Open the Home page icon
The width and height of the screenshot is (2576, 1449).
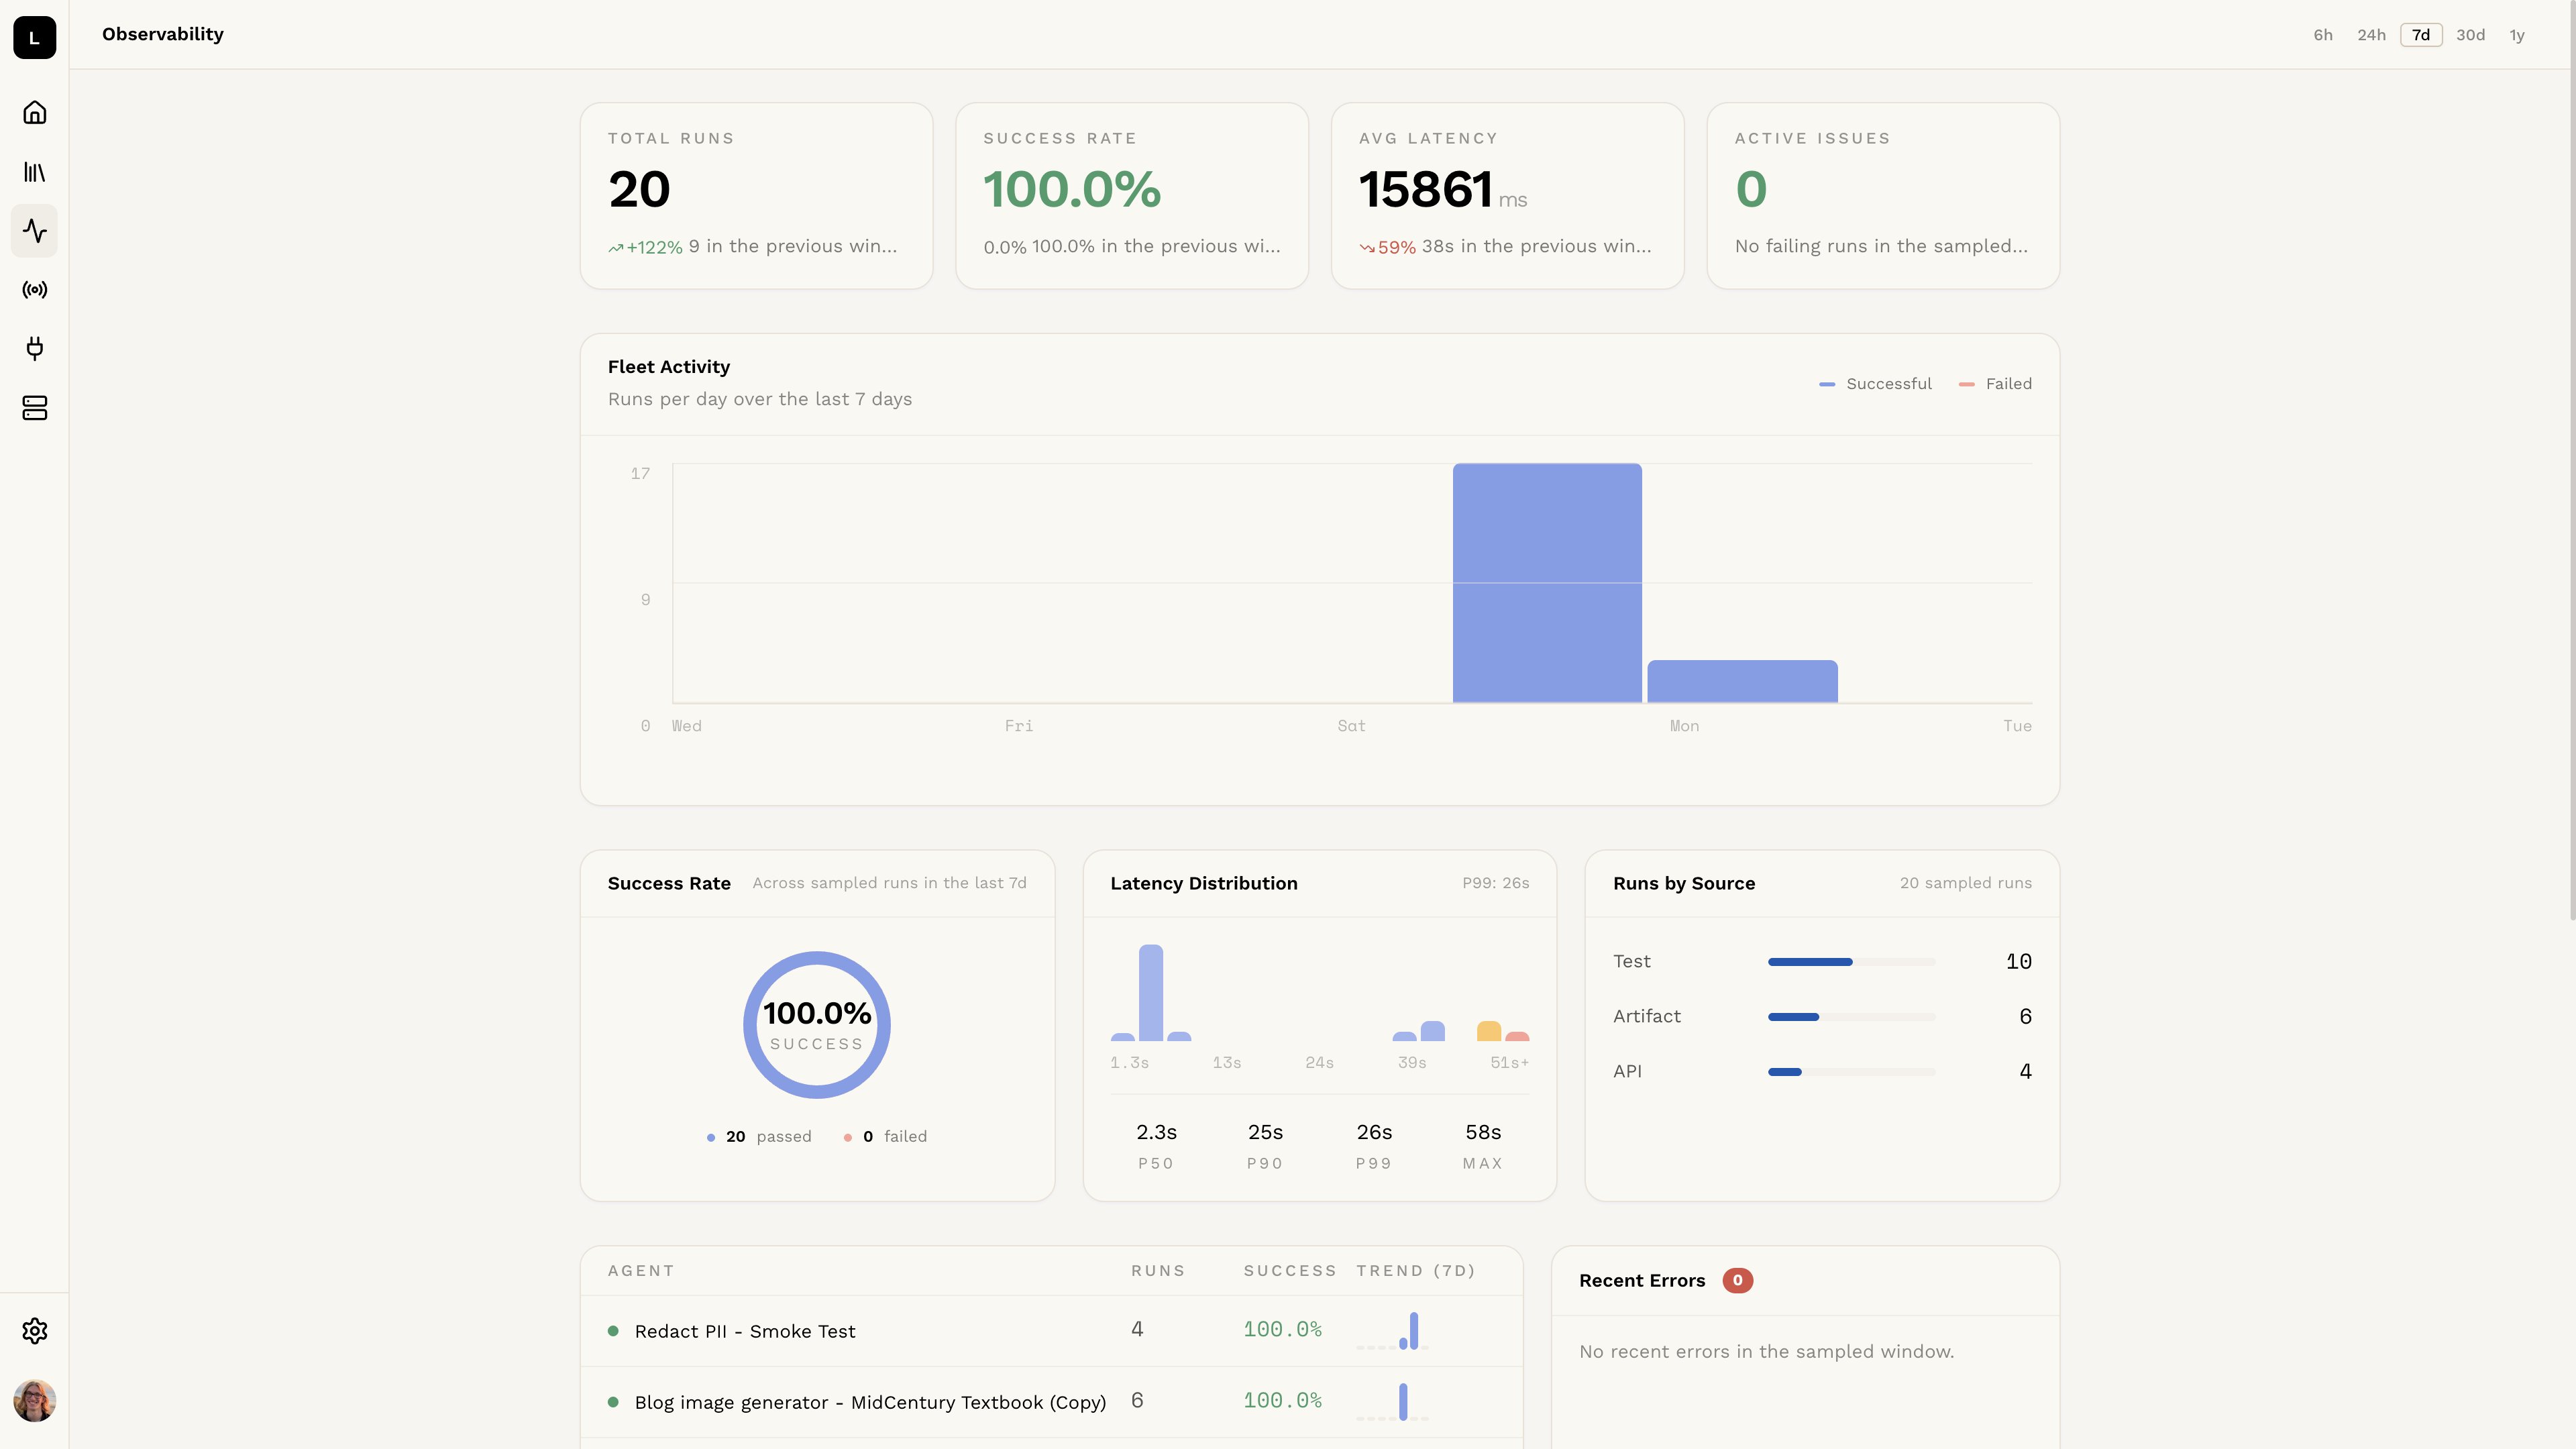click(34, 112)
